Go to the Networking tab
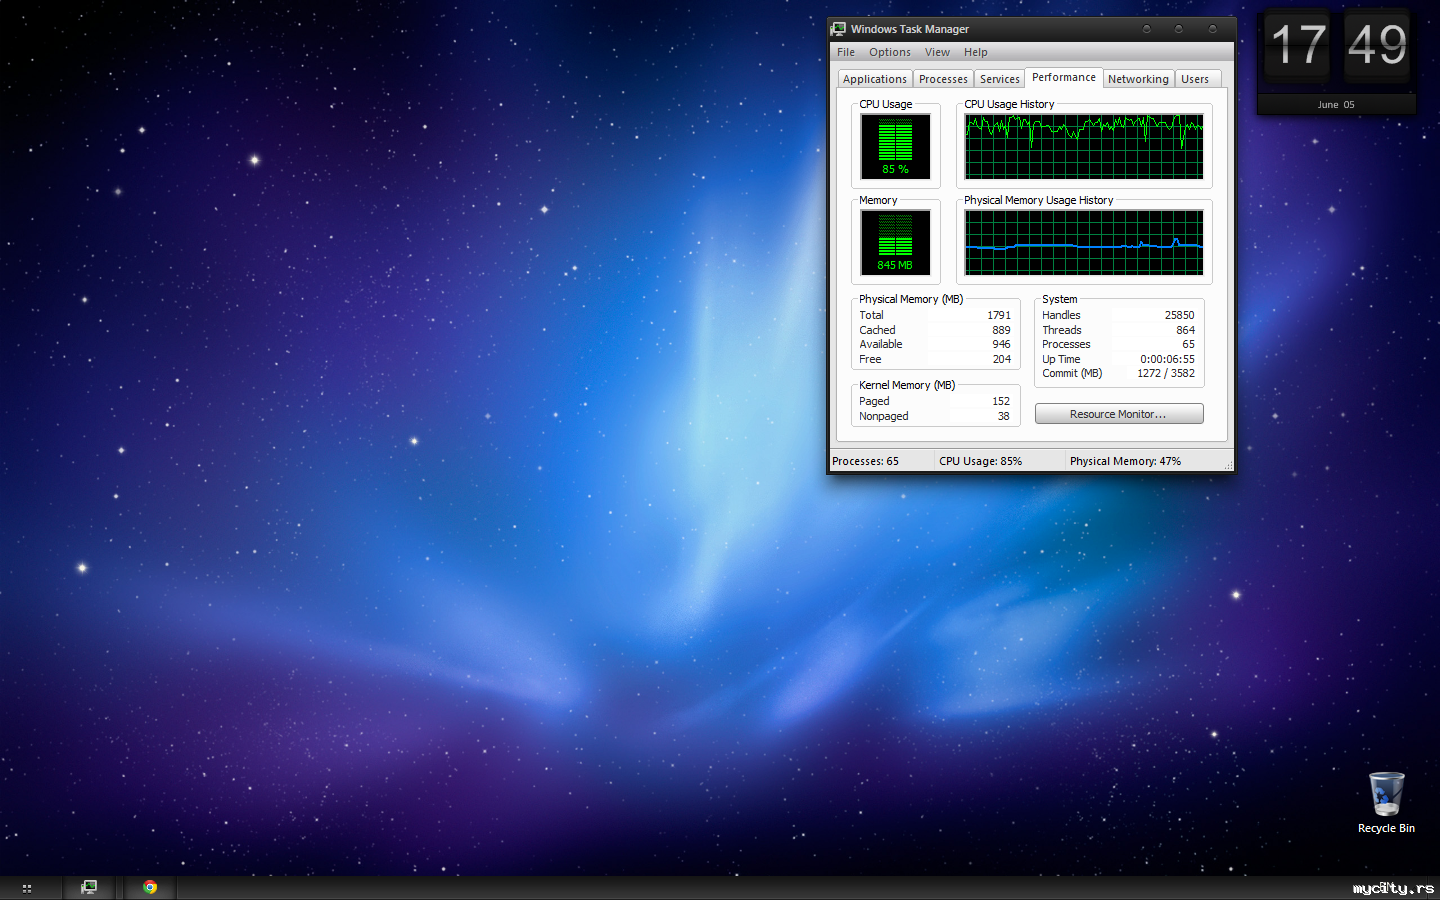The height and width of the screenshot is (900, 1440). tap(1138, 79)
